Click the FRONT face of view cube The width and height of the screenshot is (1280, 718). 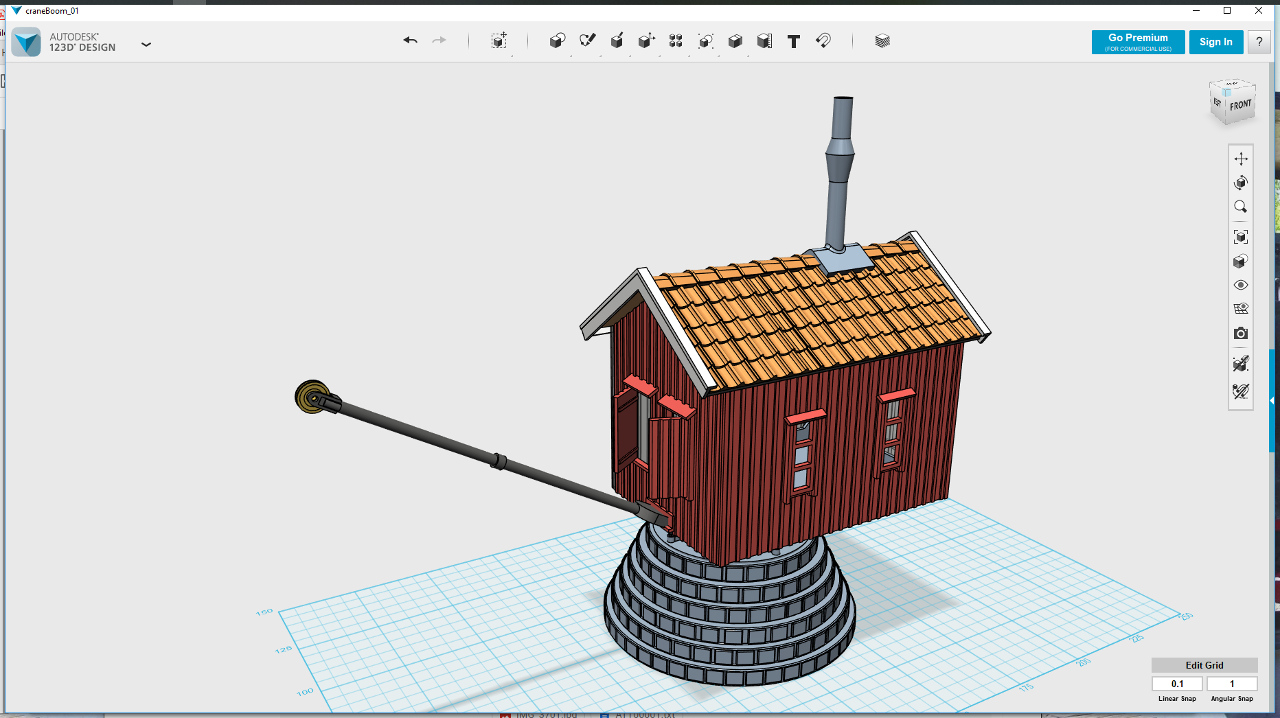[x=1240, y=105]
